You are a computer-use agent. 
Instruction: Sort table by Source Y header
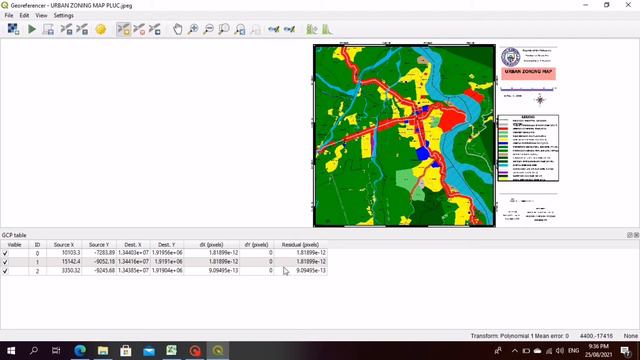(x=99, y=244)
